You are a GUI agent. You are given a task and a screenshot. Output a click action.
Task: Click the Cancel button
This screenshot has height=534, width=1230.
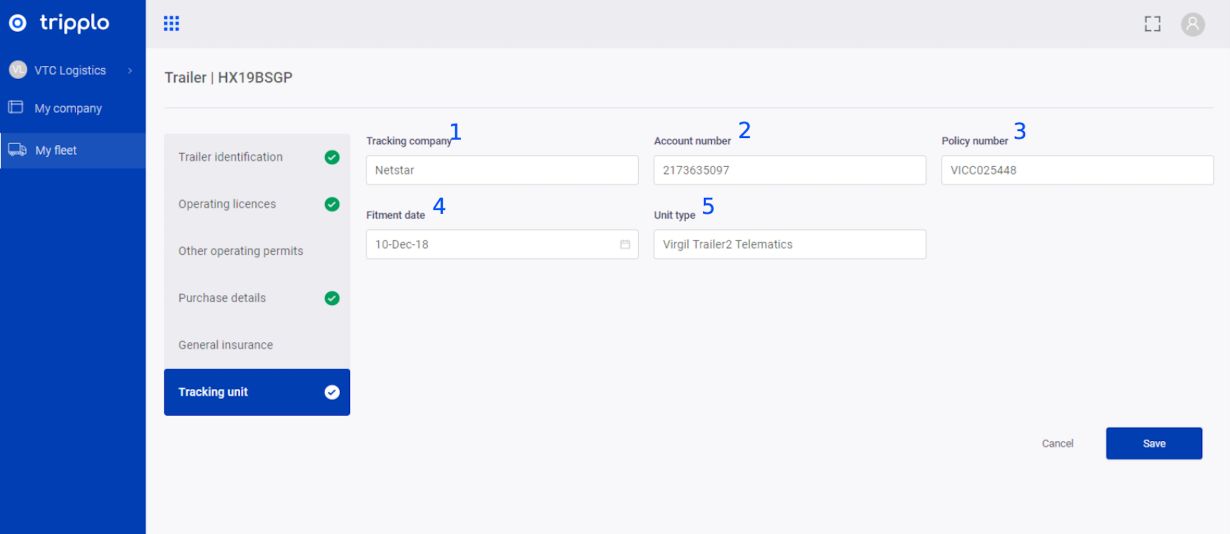1057,443
